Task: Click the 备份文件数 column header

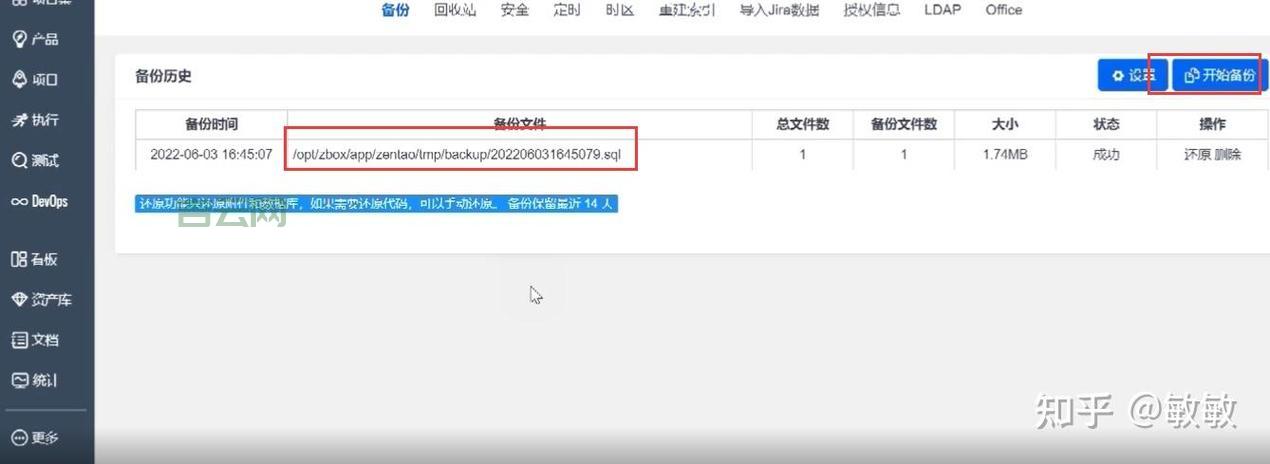Action: click(904, 124)
